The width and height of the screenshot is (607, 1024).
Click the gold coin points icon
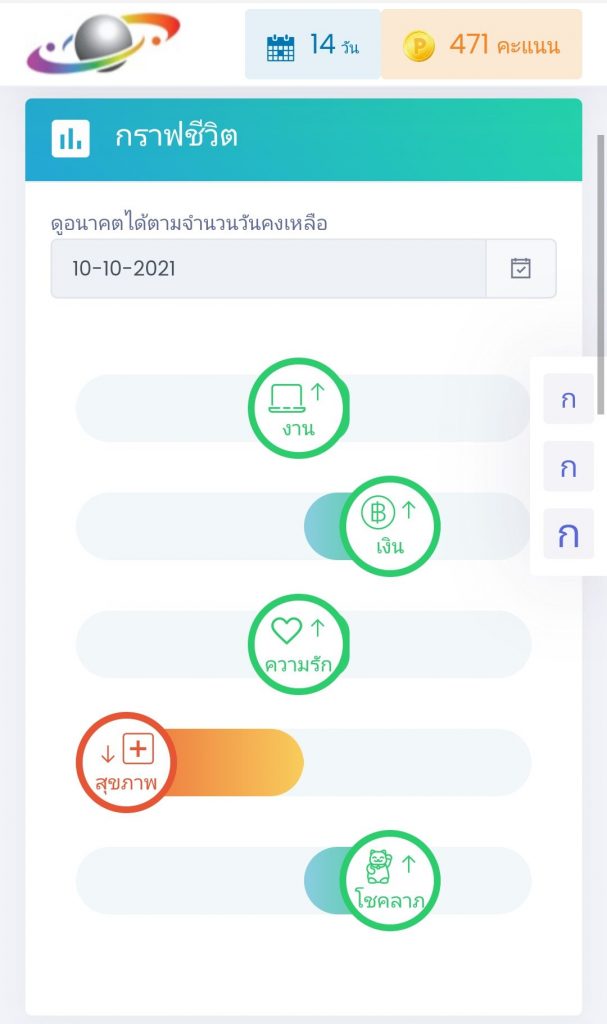[419, 46]
